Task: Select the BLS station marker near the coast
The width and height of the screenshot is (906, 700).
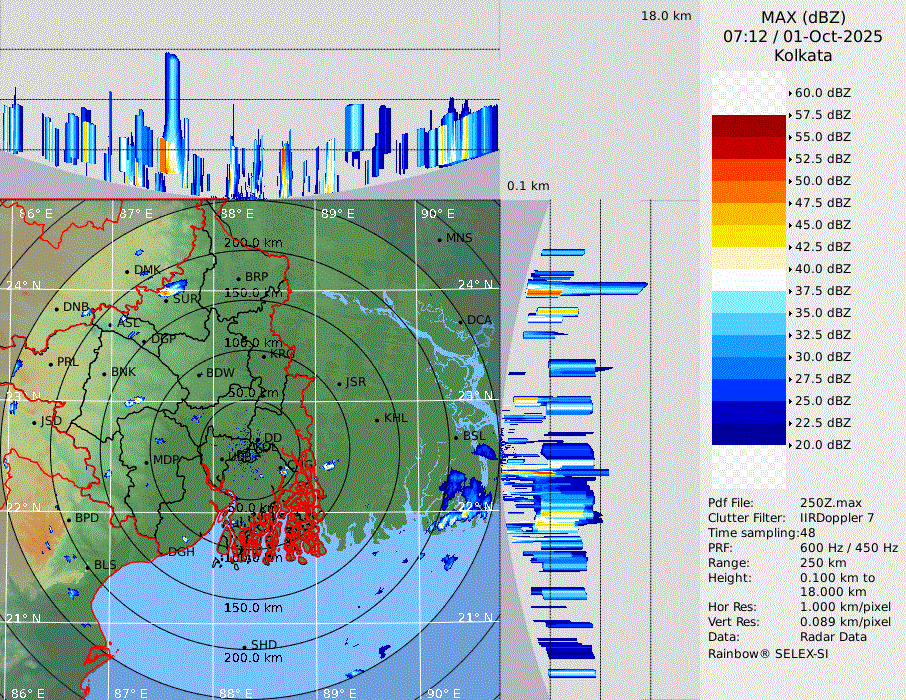Action: click(x=87, y=566)
